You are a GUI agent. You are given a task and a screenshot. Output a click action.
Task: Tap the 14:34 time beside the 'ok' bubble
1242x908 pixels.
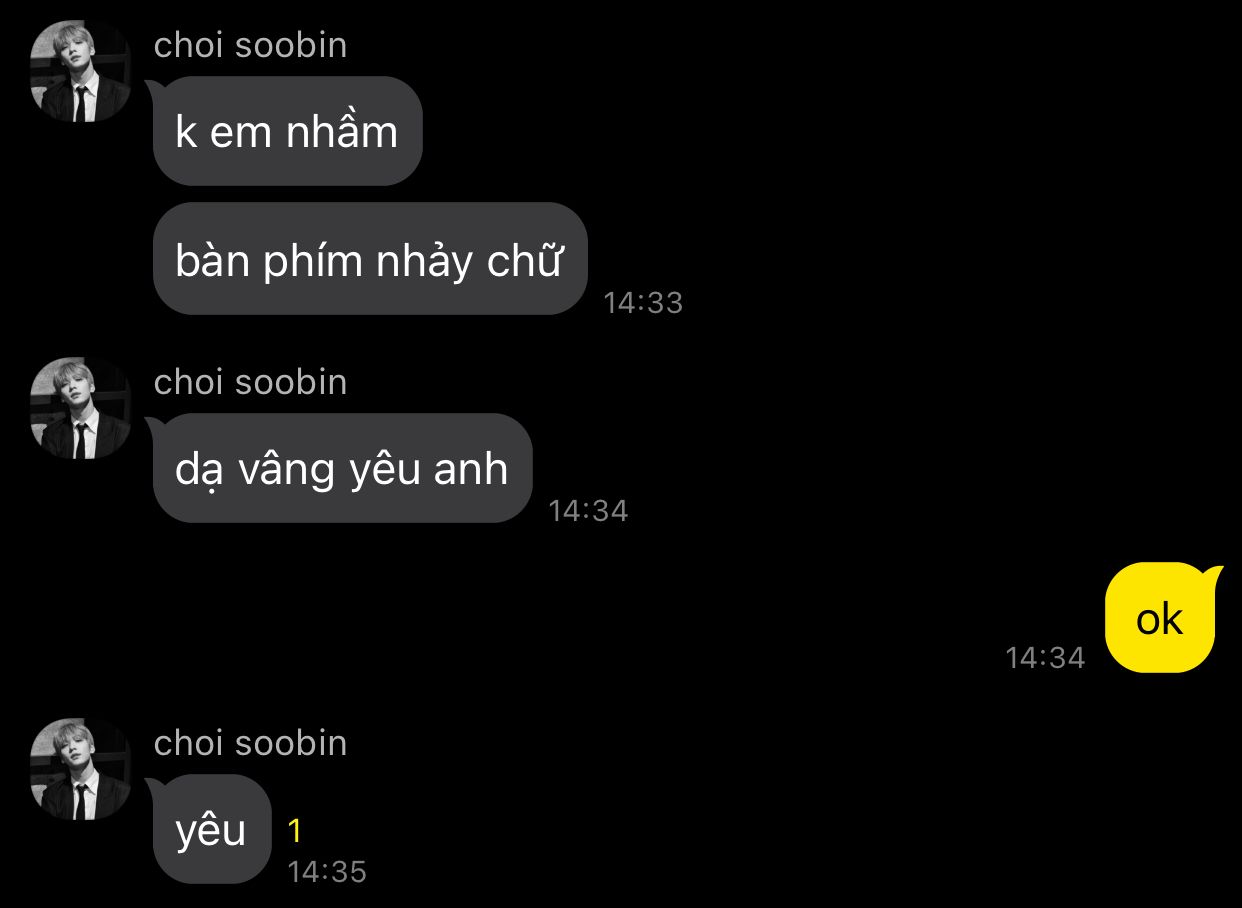[1045, 657]
